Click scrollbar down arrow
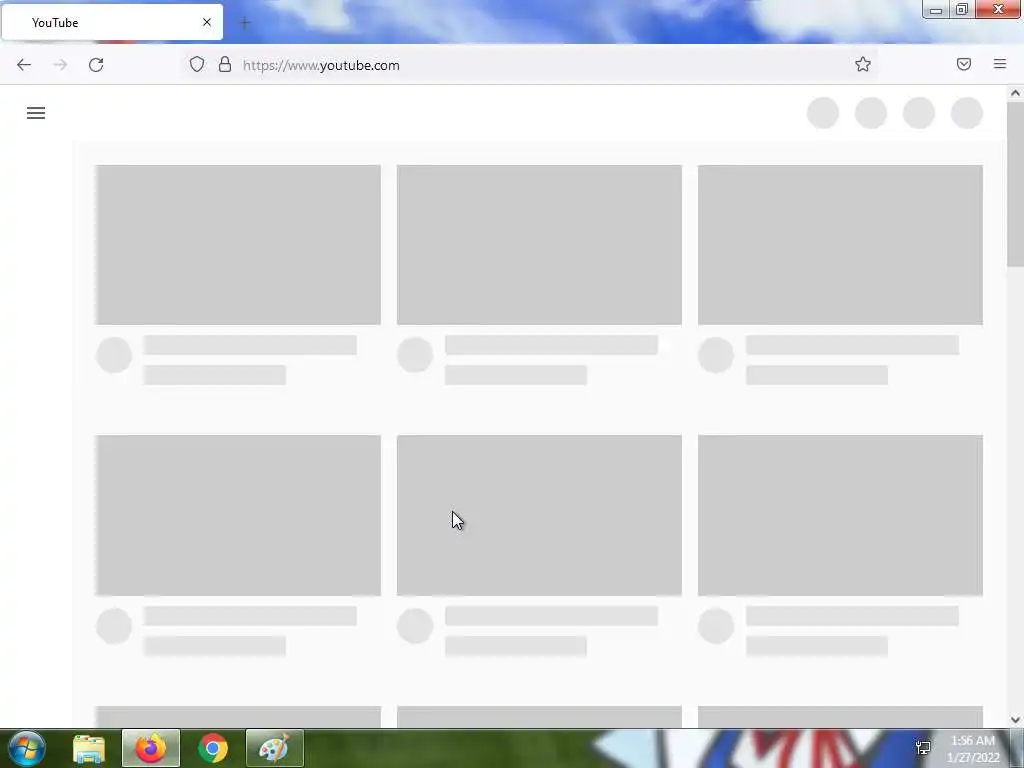This screenshot has width=1024, height=768. coord(1015,720)
